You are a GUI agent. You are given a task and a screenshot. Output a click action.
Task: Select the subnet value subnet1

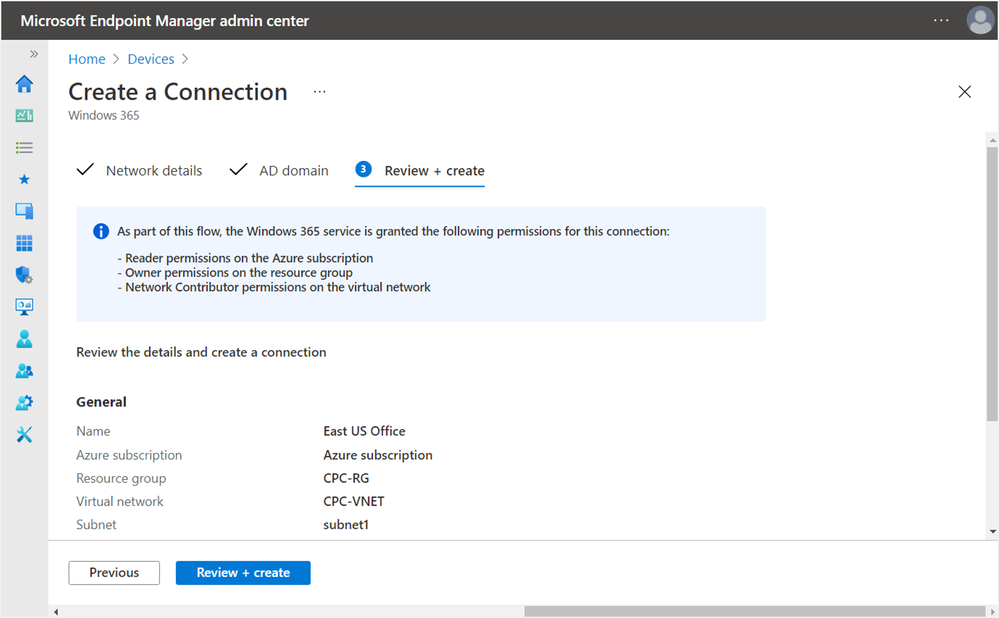coord(346,525)
